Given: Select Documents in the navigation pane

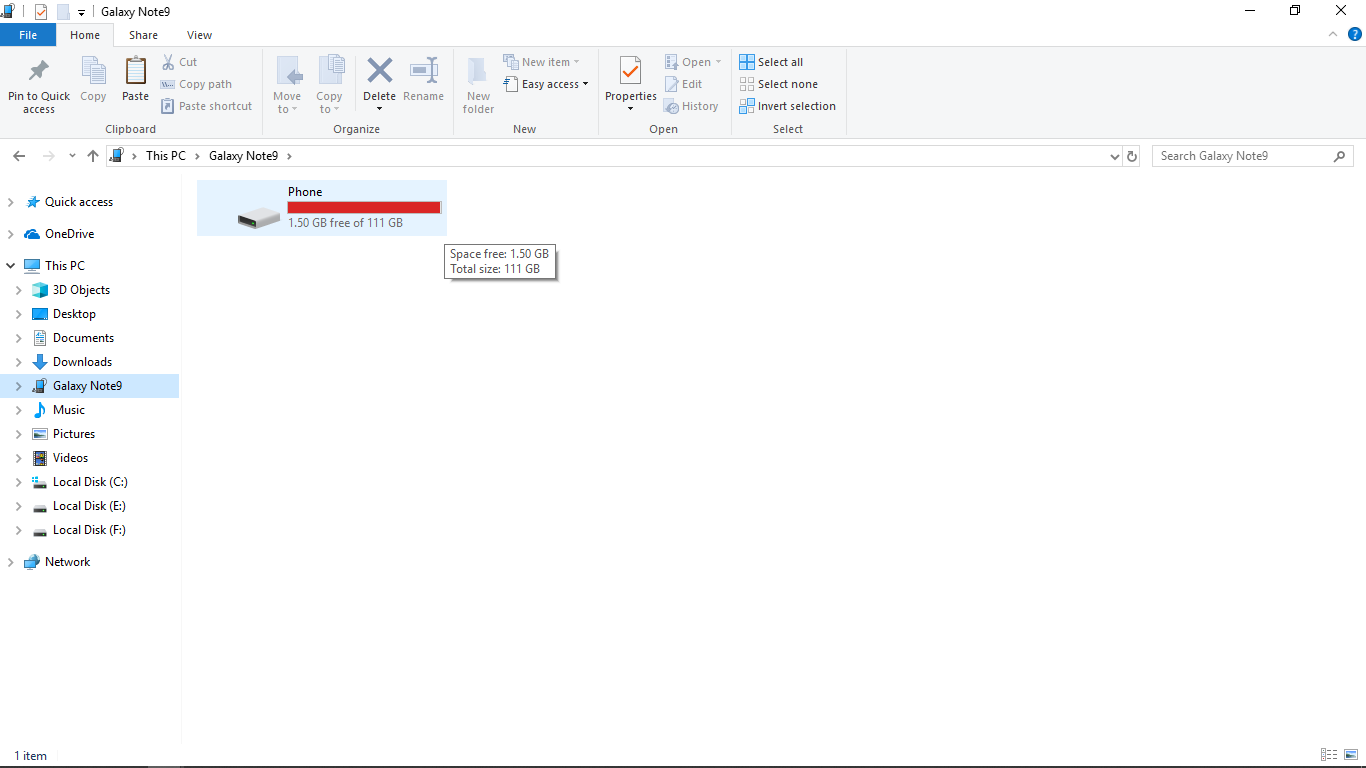Looking at the screenshot, I should pyautogui.click(x=83, y=338).
